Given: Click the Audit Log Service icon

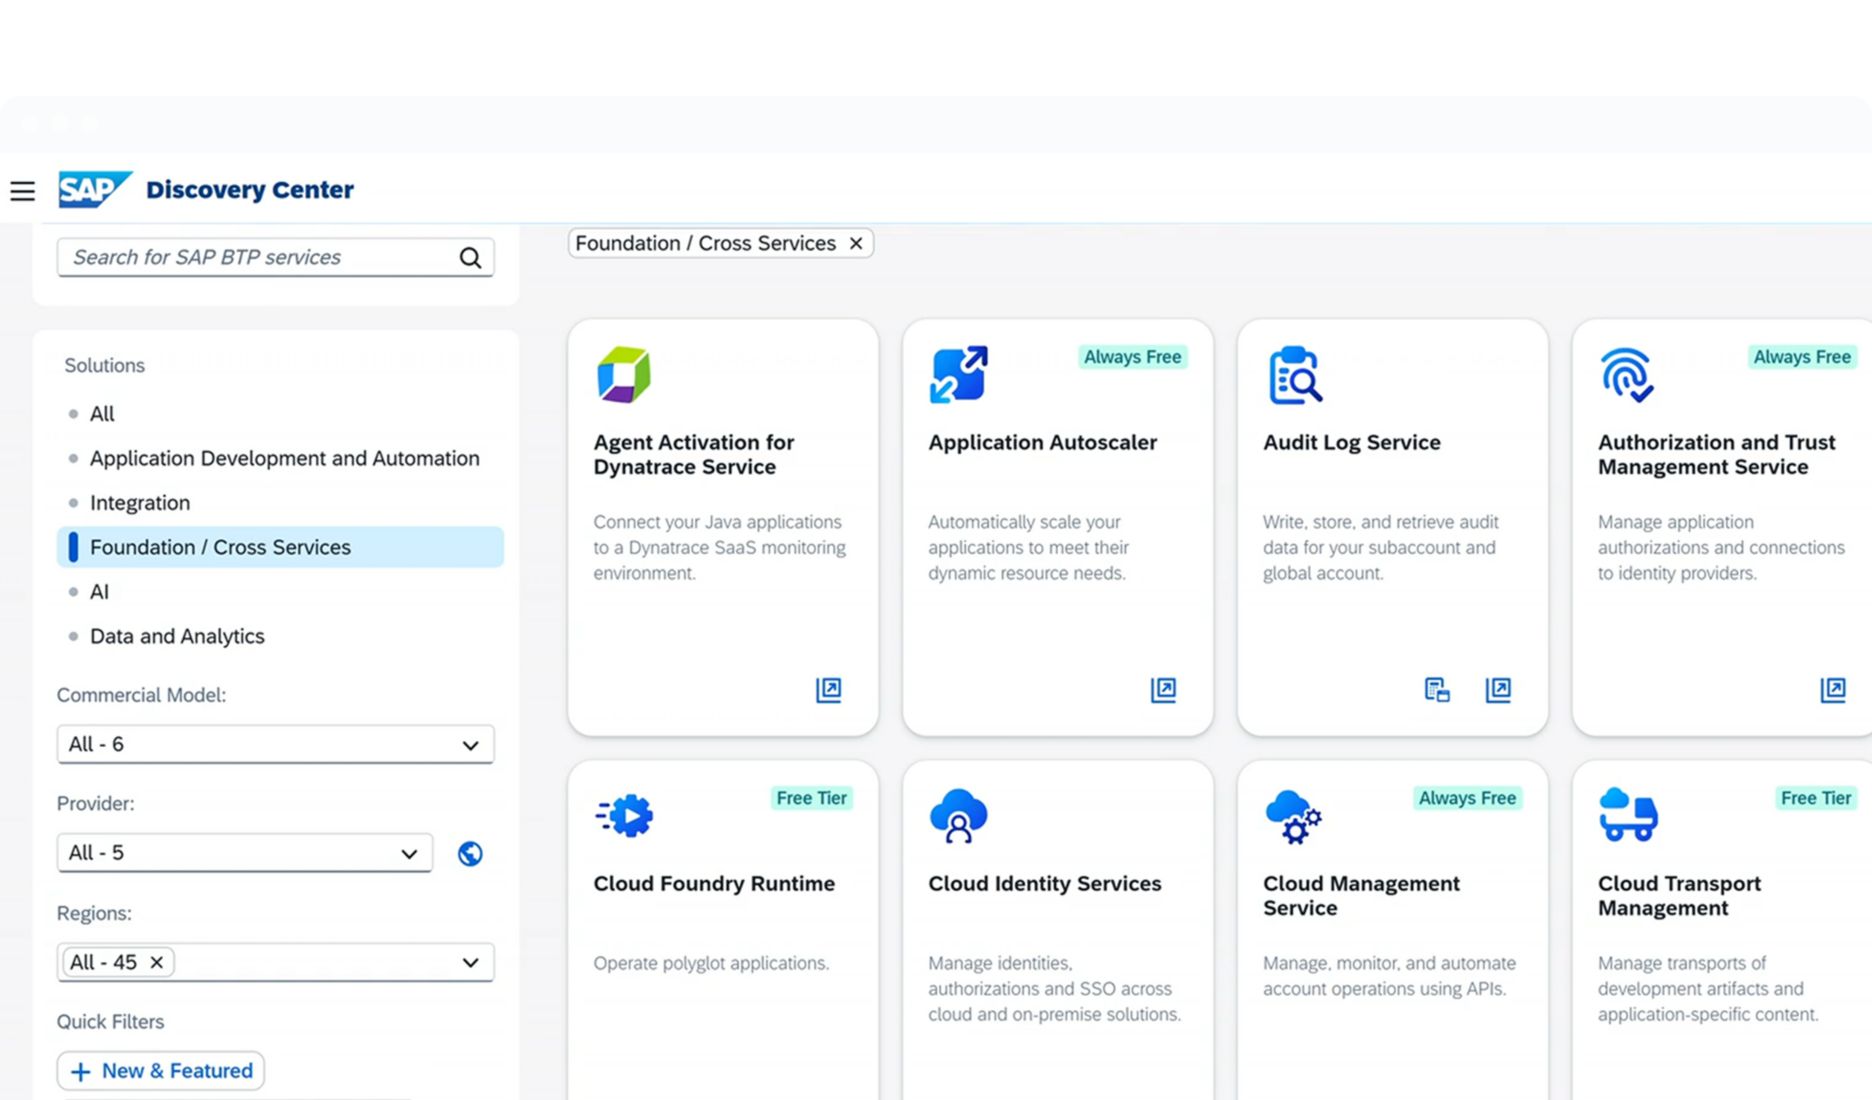Looking at the screenshot, I should click(1295, 375).
